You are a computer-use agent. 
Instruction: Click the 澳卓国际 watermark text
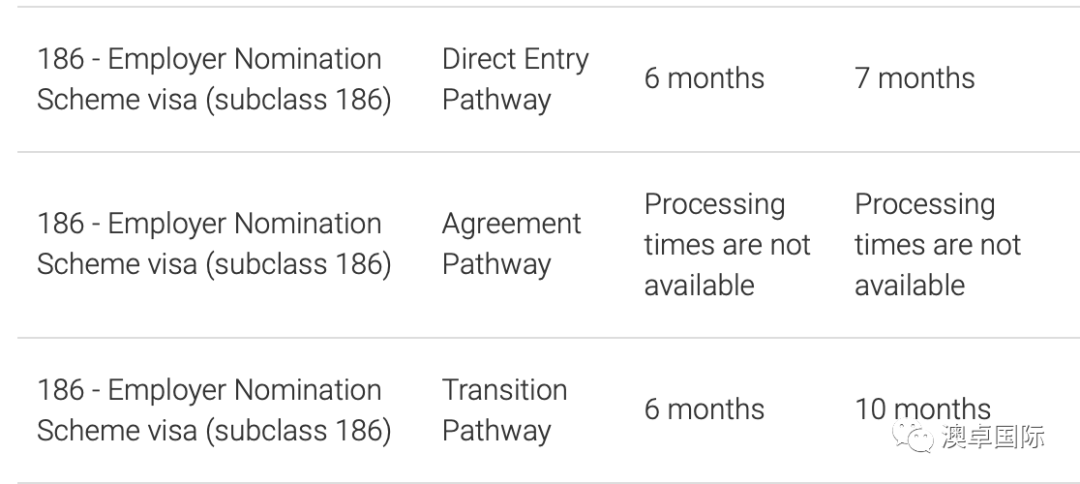point(993,436)
